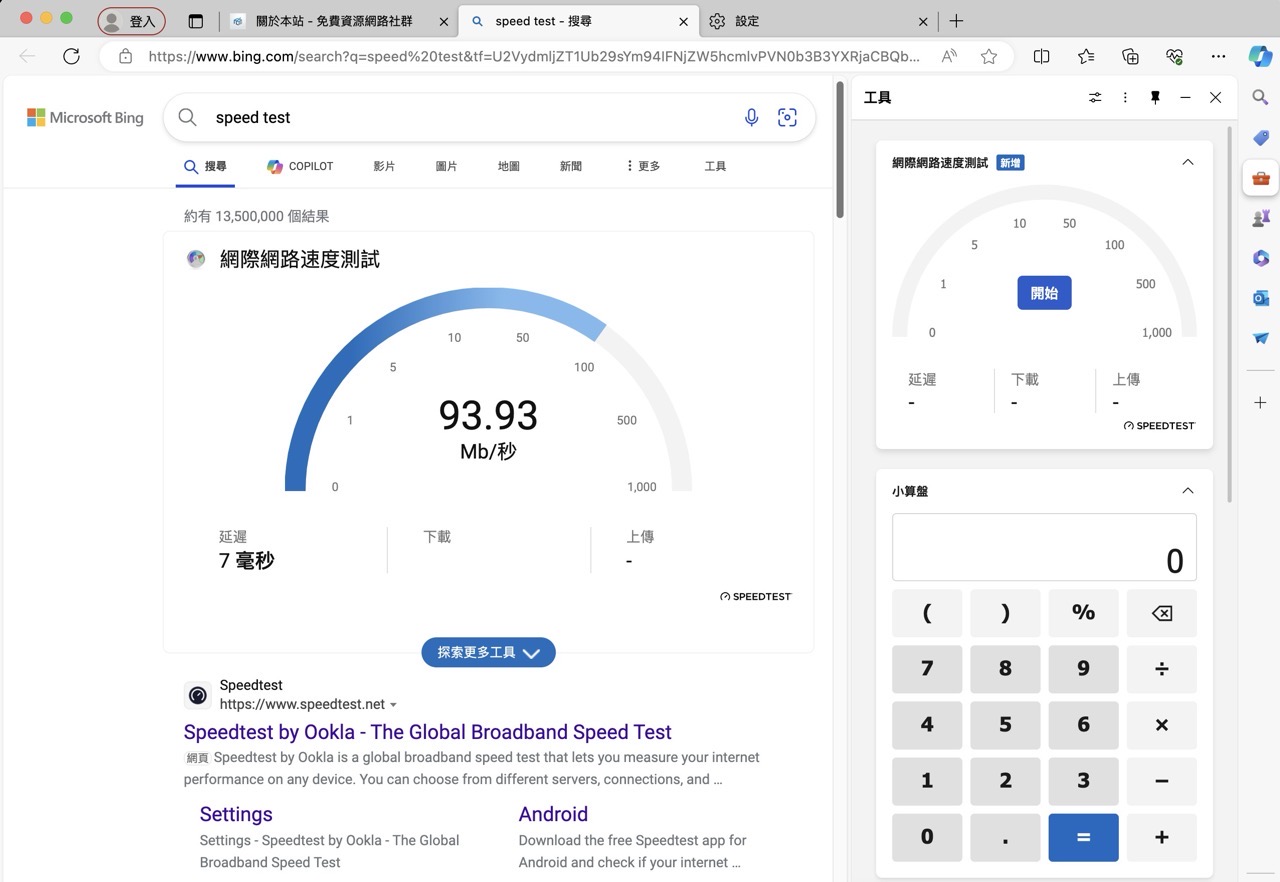
Task: Click the Bing search magnifier icon
Action: (x=187, y=118)
